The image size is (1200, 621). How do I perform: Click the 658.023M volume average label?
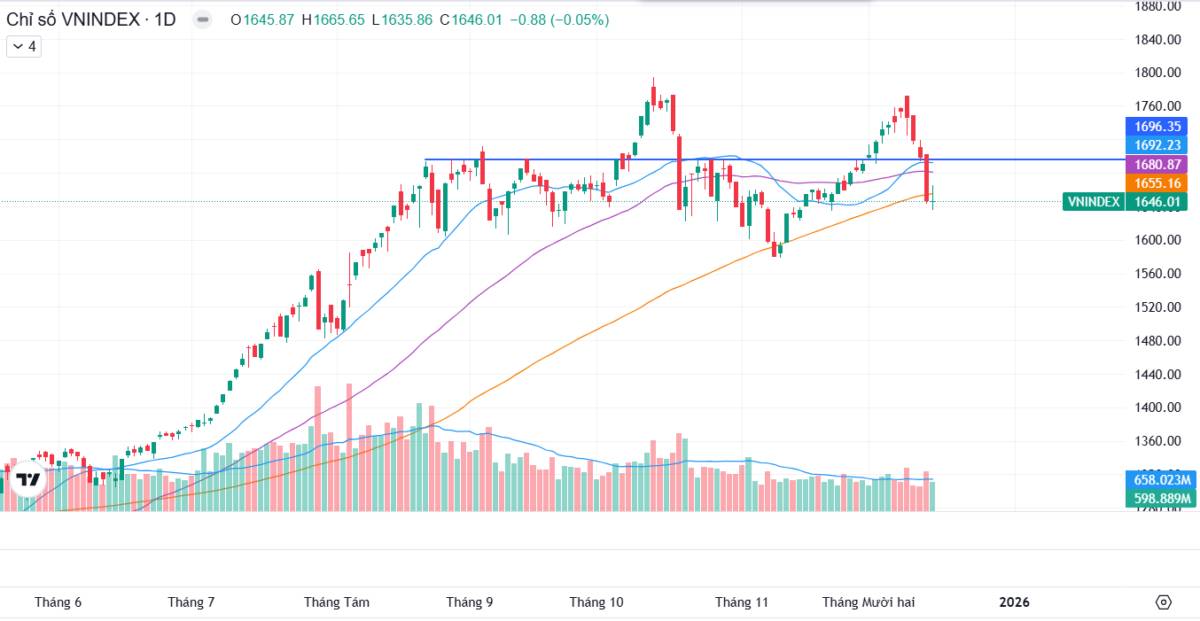pos(1160,479)
